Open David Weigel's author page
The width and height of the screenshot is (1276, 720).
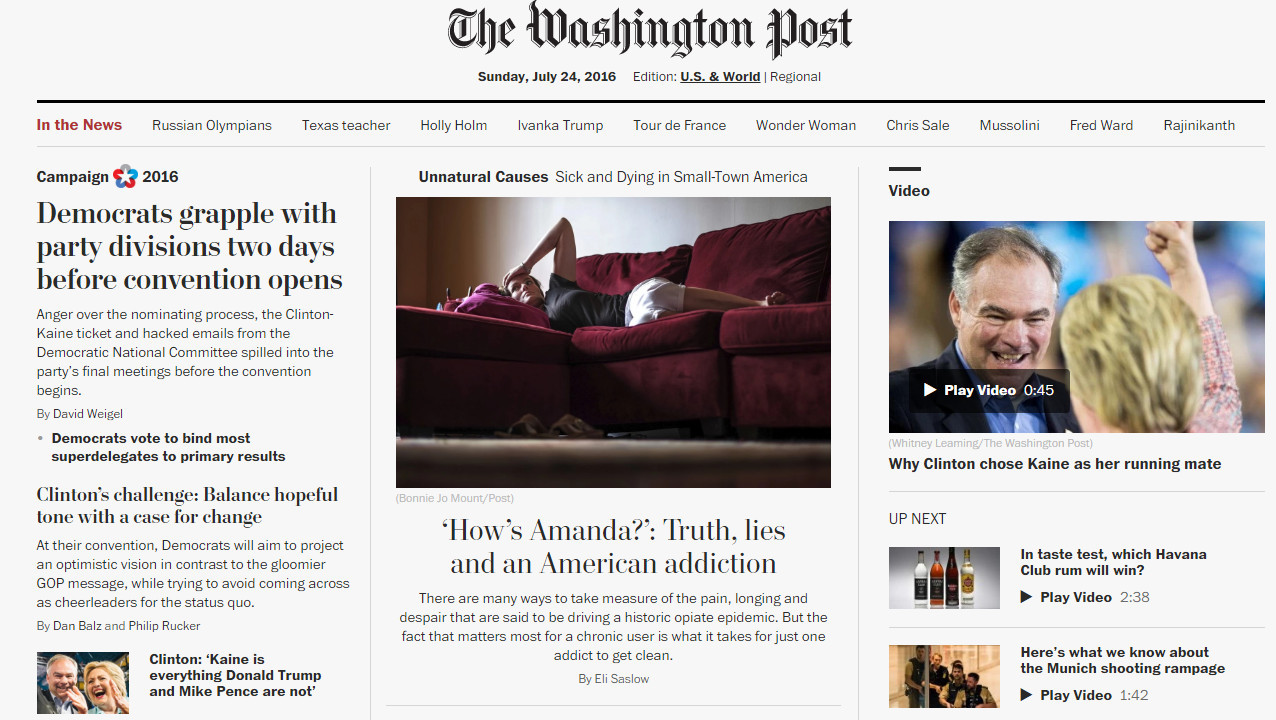click(x=88, y=414)
